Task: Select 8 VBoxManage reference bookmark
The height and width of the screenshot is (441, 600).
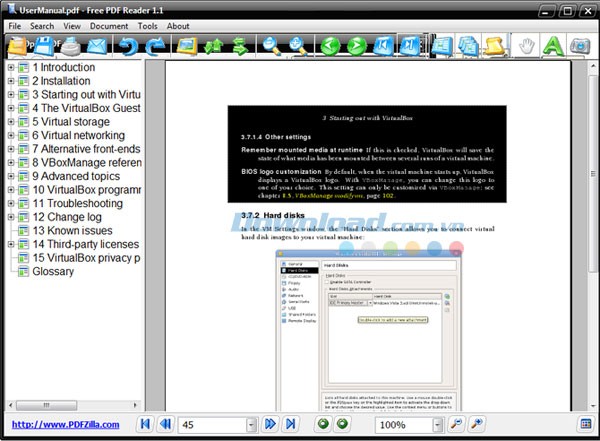Action: (87, 163)
